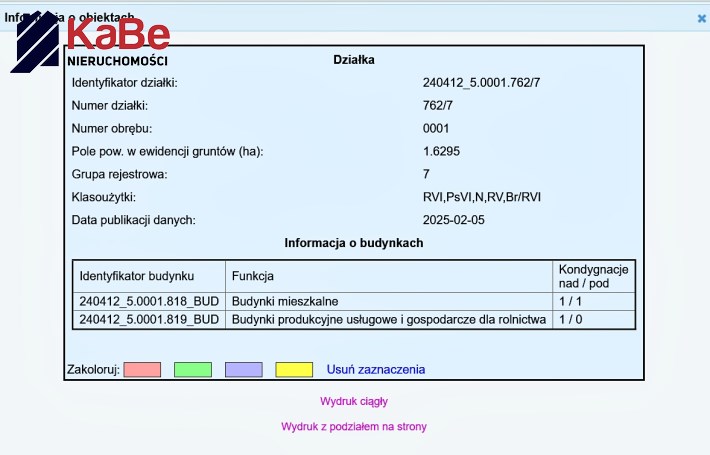This screenshot has height=455, width=710.
Task: Click the Identyfikator działki label
Action: [x=125, y=83]
